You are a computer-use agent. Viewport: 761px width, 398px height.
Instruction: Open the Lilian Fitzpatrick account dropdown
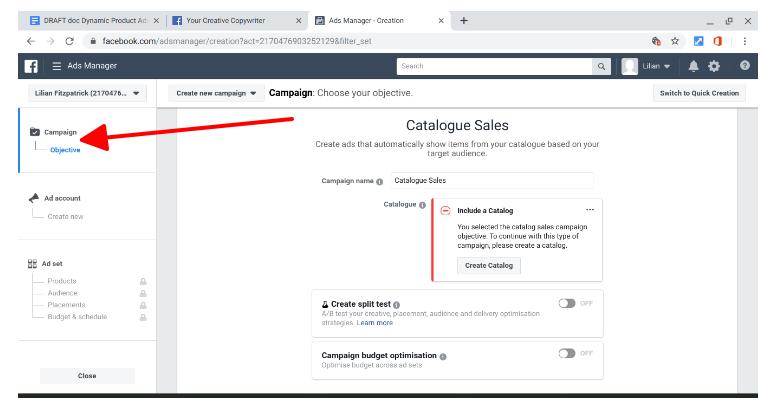(x=87, y=93)
